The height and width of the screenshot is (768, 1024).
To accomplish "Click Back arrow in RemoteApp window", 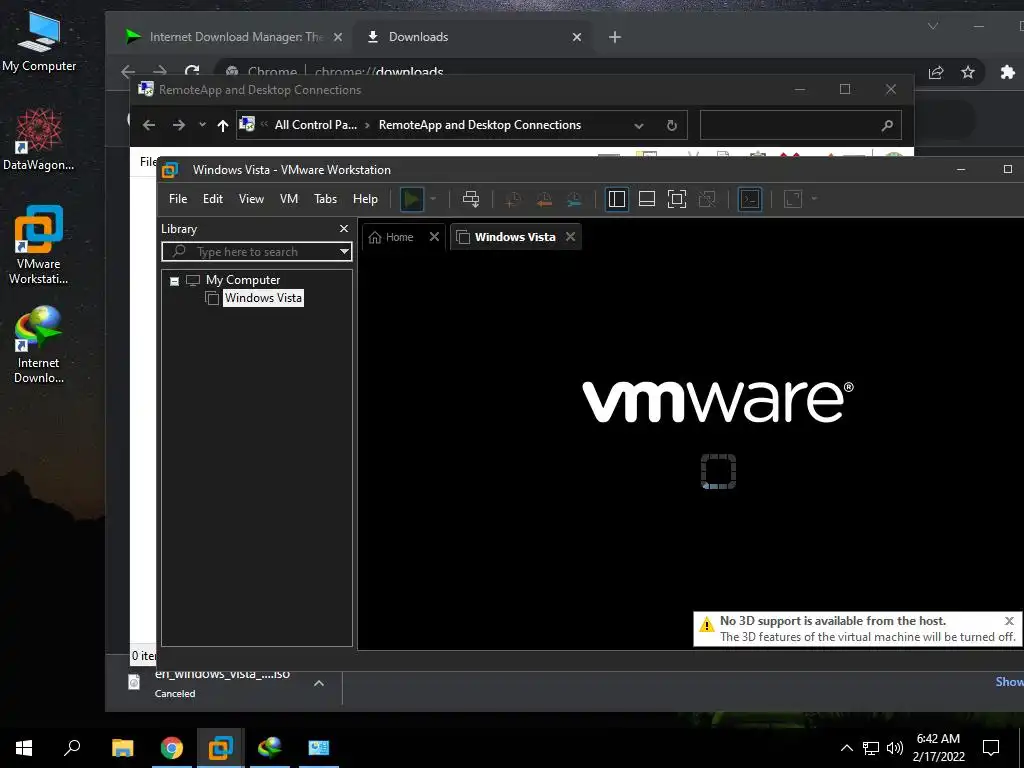I will tap(149, 125).
